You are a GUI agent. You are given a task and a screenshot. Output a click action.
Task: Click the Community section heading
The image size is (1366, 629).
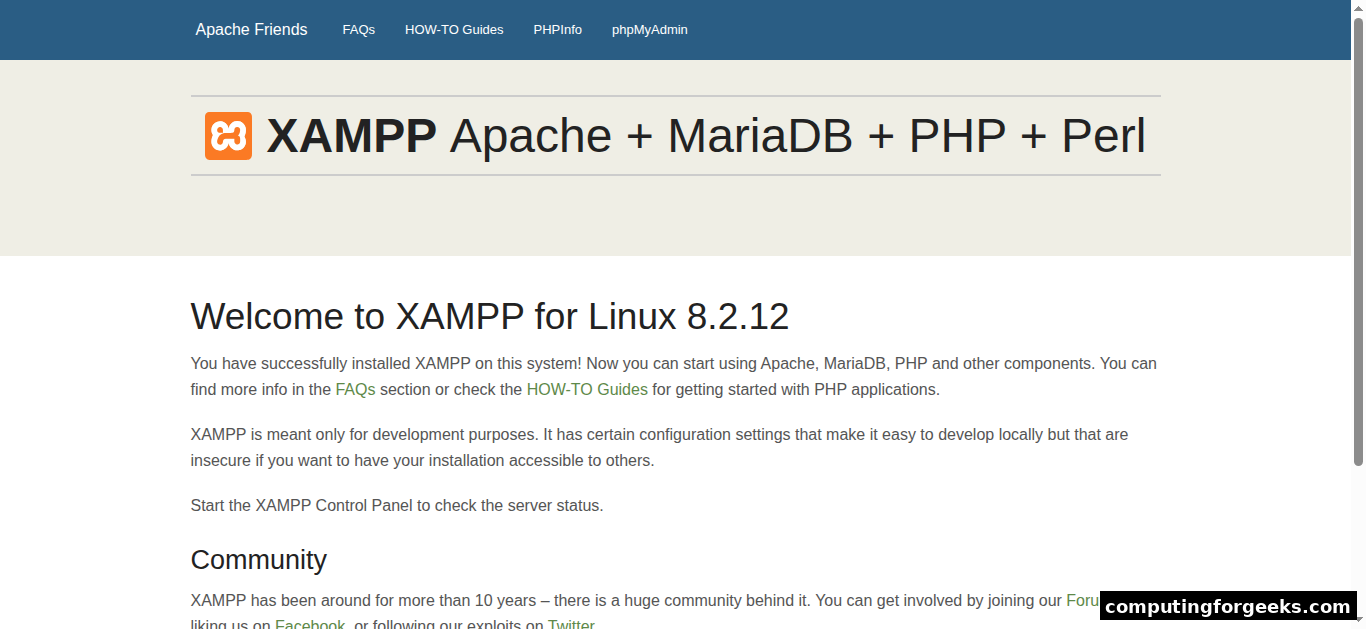258,559
